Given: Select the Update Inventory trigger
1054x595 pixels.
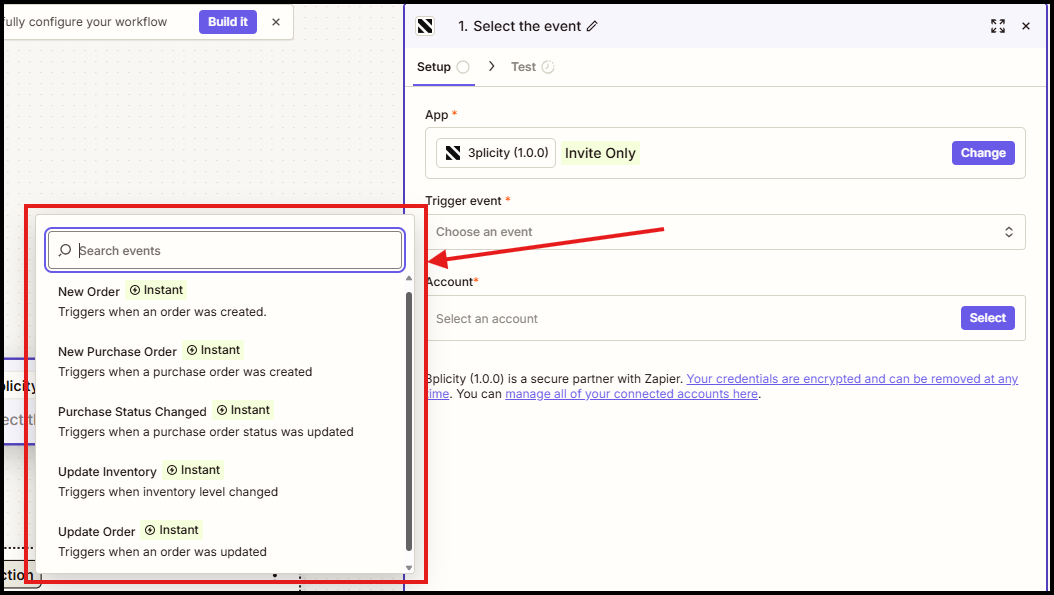Looking at the screenshot, I should click(222, 480).
